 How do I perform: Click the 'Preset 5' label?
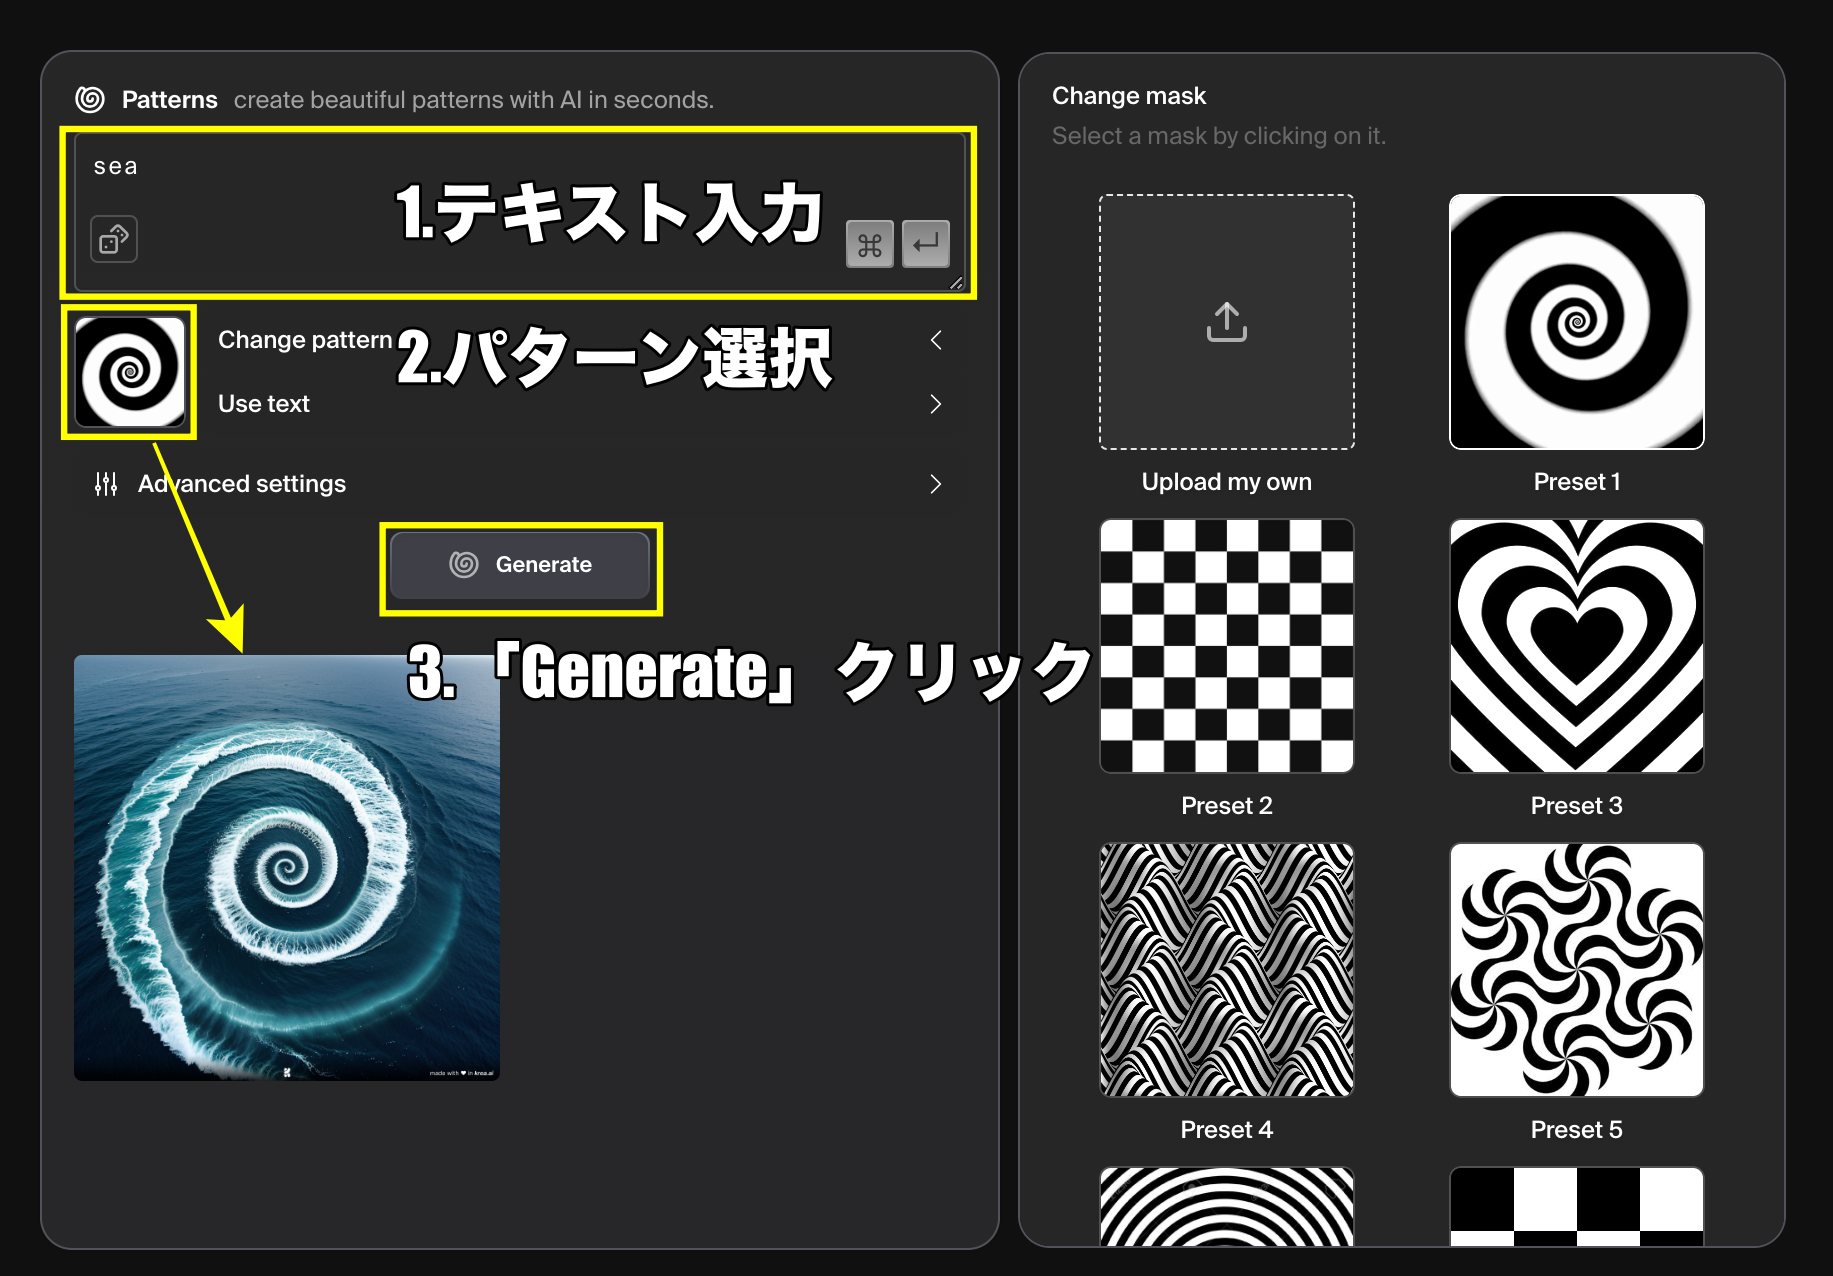[x=1577, y=1130]
